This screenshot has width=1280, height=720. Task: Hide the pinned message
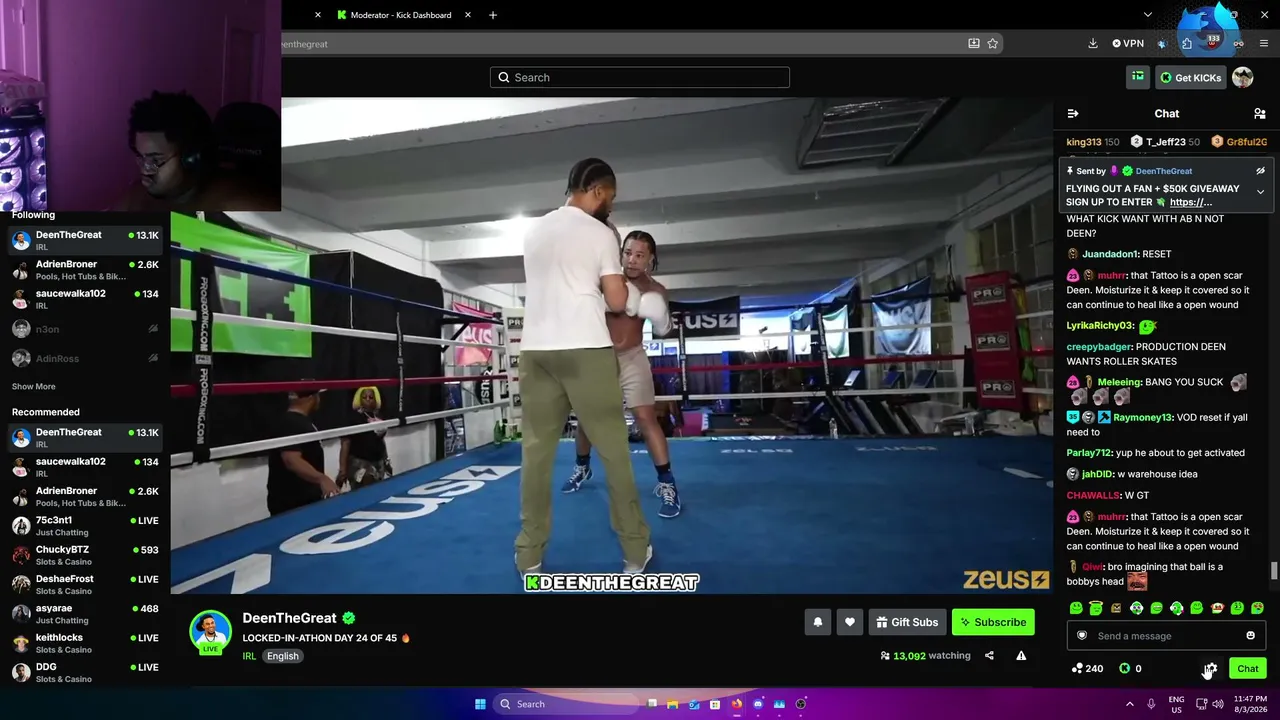coord(1261,171)
